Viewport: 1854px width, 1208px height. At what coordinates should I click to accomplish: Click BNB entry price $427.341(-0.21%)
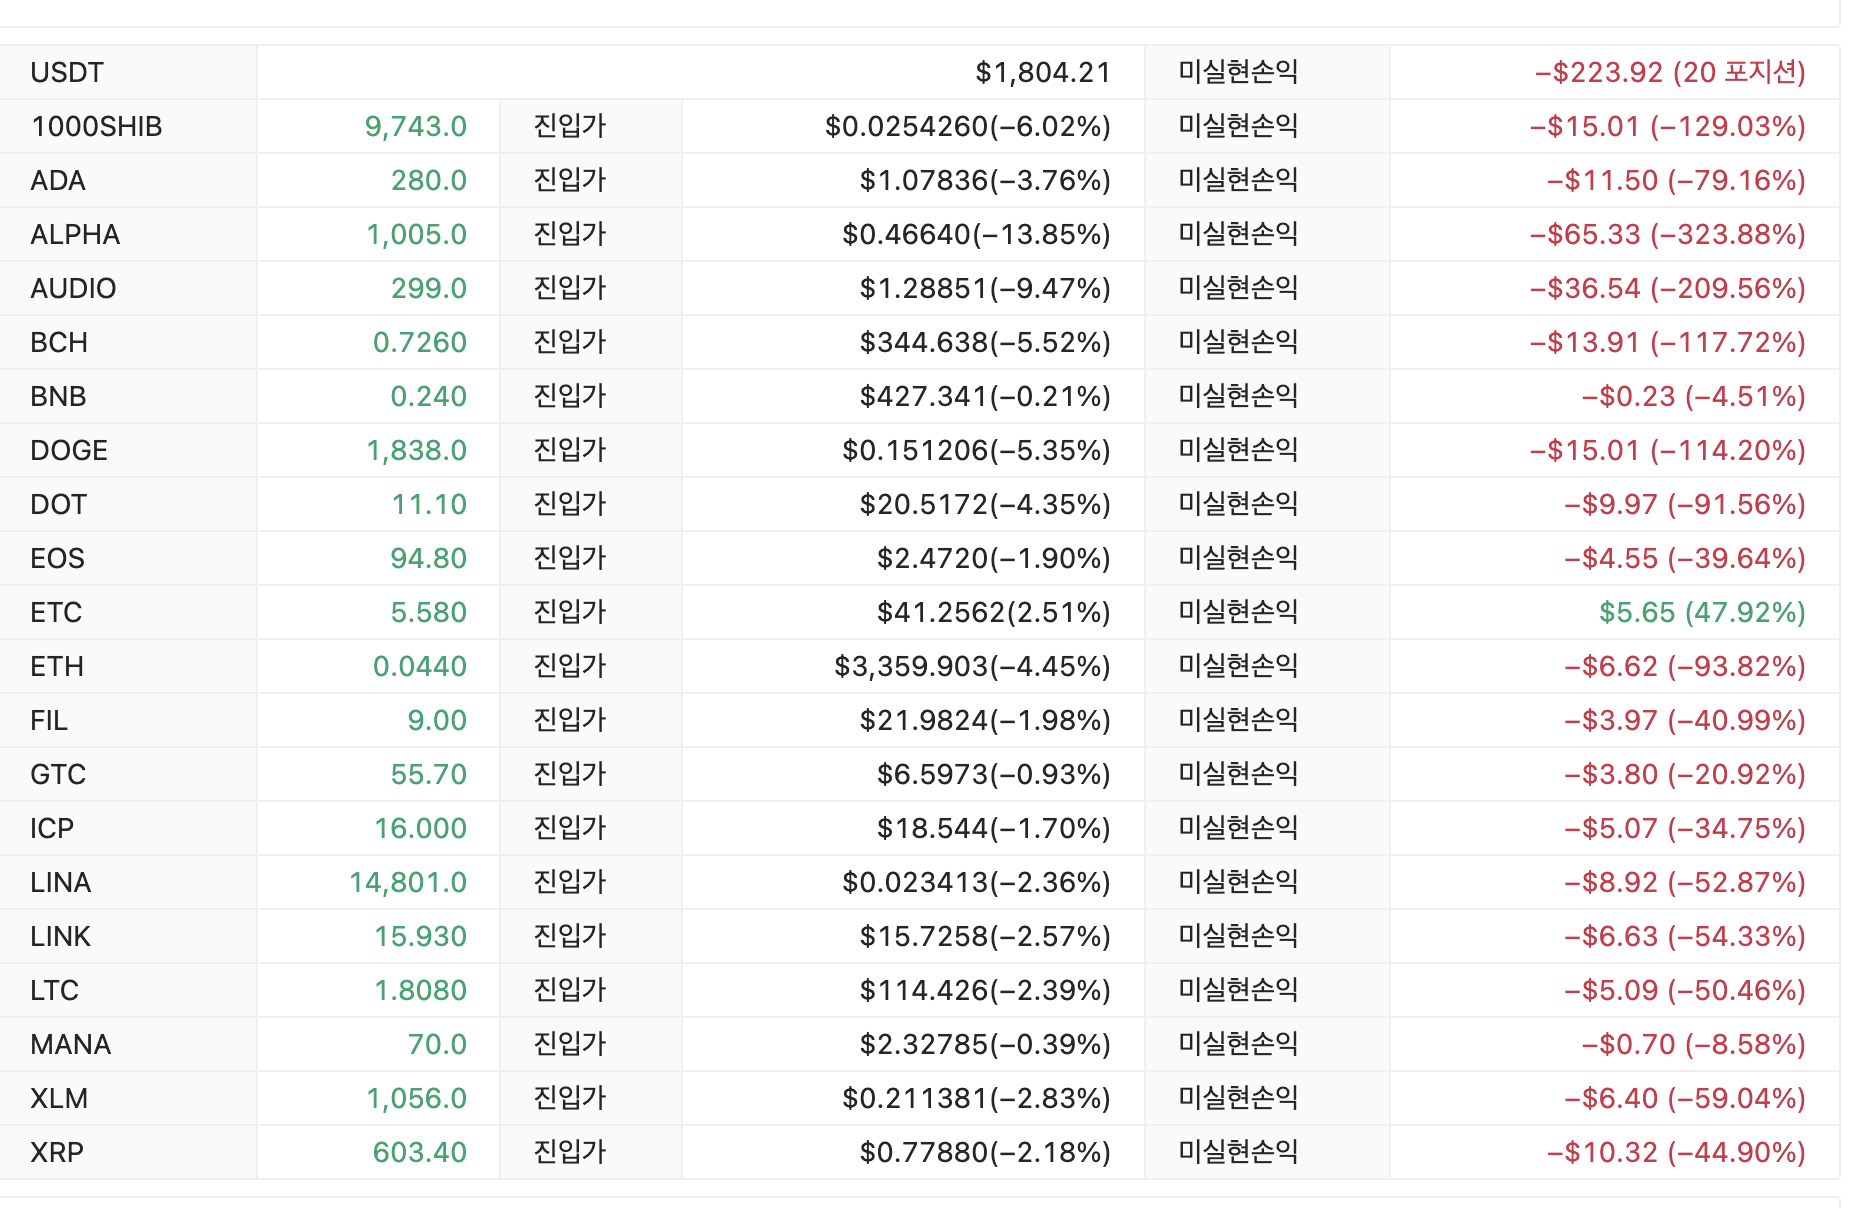985,397
